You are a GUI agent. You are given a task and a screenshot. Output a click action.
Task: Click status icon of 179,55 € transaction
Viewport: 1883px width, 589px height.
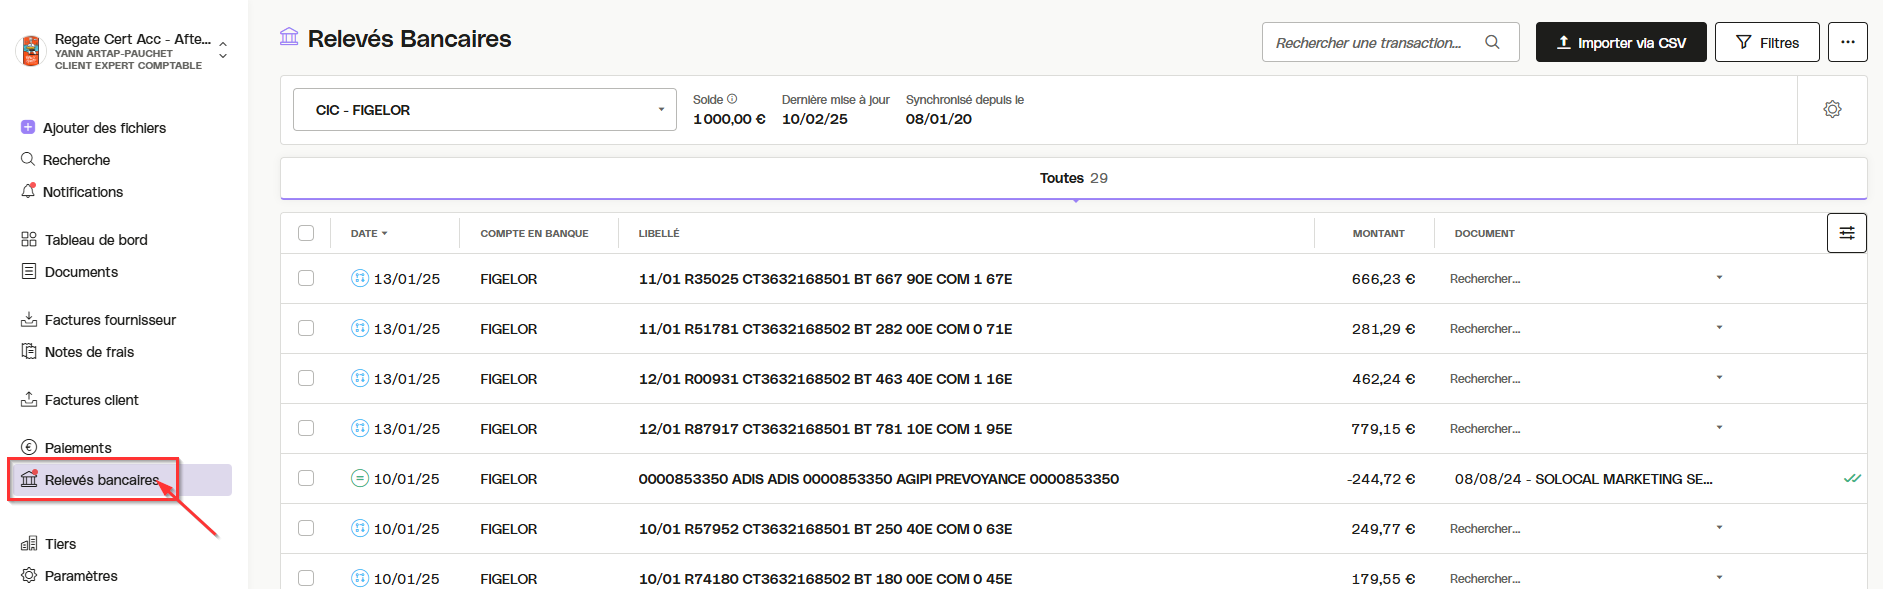click(x=360, y=578)
